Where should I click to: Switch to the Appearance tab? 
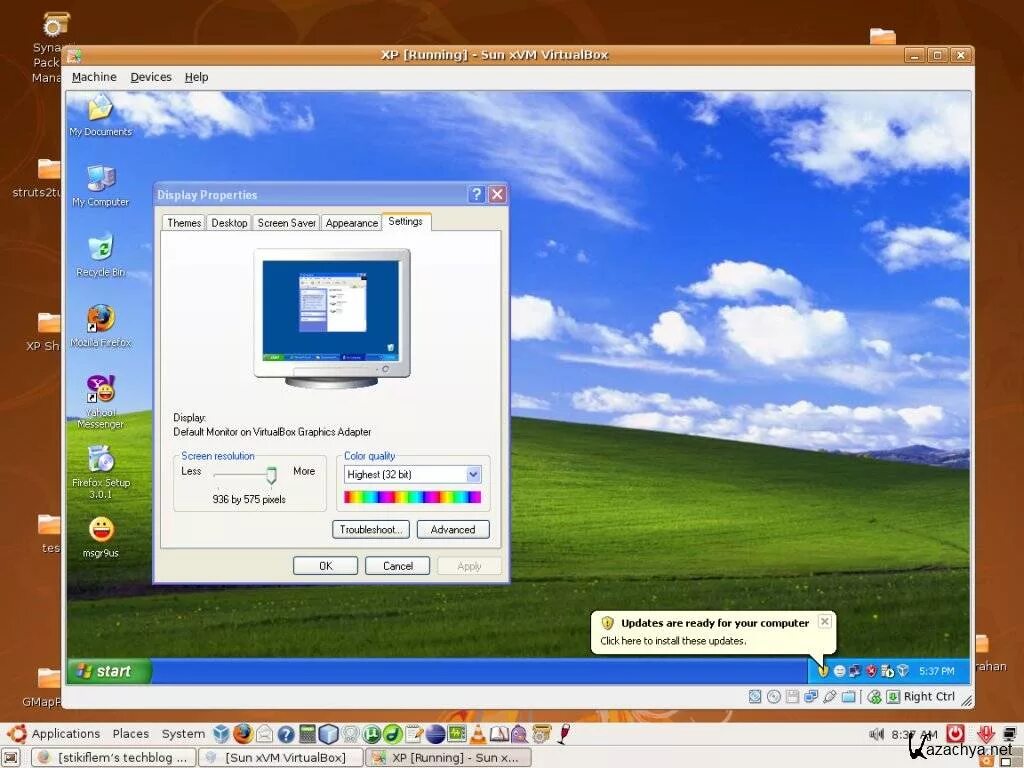[x=351, y=223]
